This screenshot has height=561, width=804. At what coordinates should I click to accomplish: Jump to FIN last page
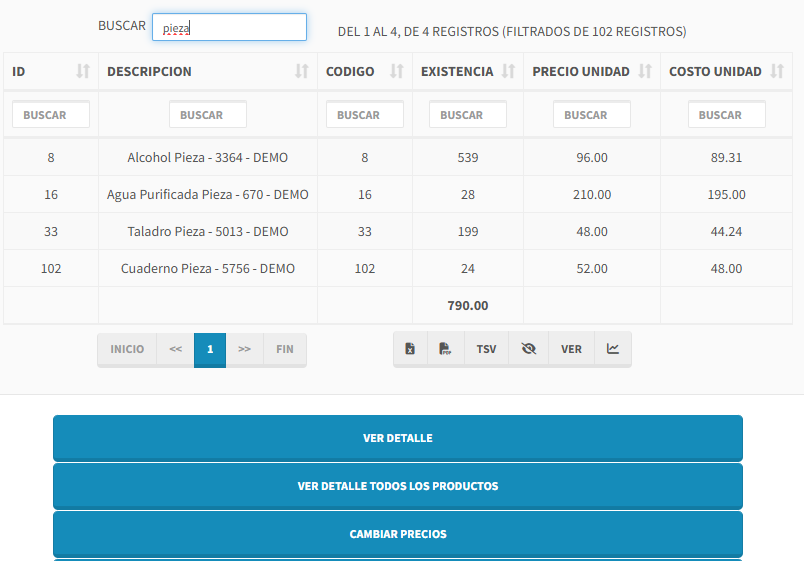[285, 349]
